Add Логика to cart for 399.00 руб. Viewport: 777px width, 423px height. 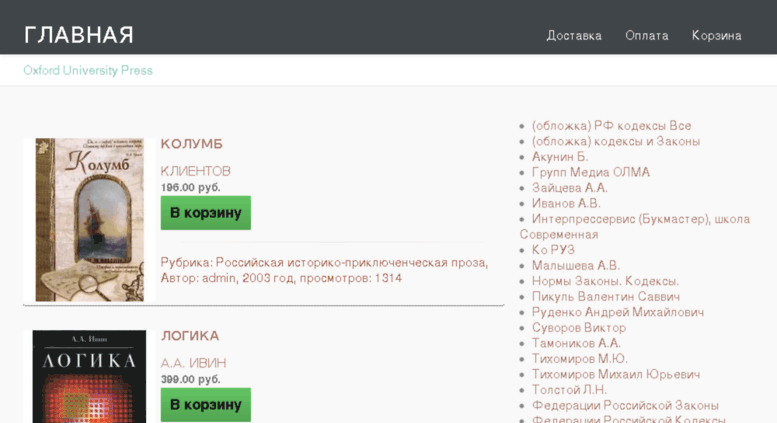tap(206, 405)
